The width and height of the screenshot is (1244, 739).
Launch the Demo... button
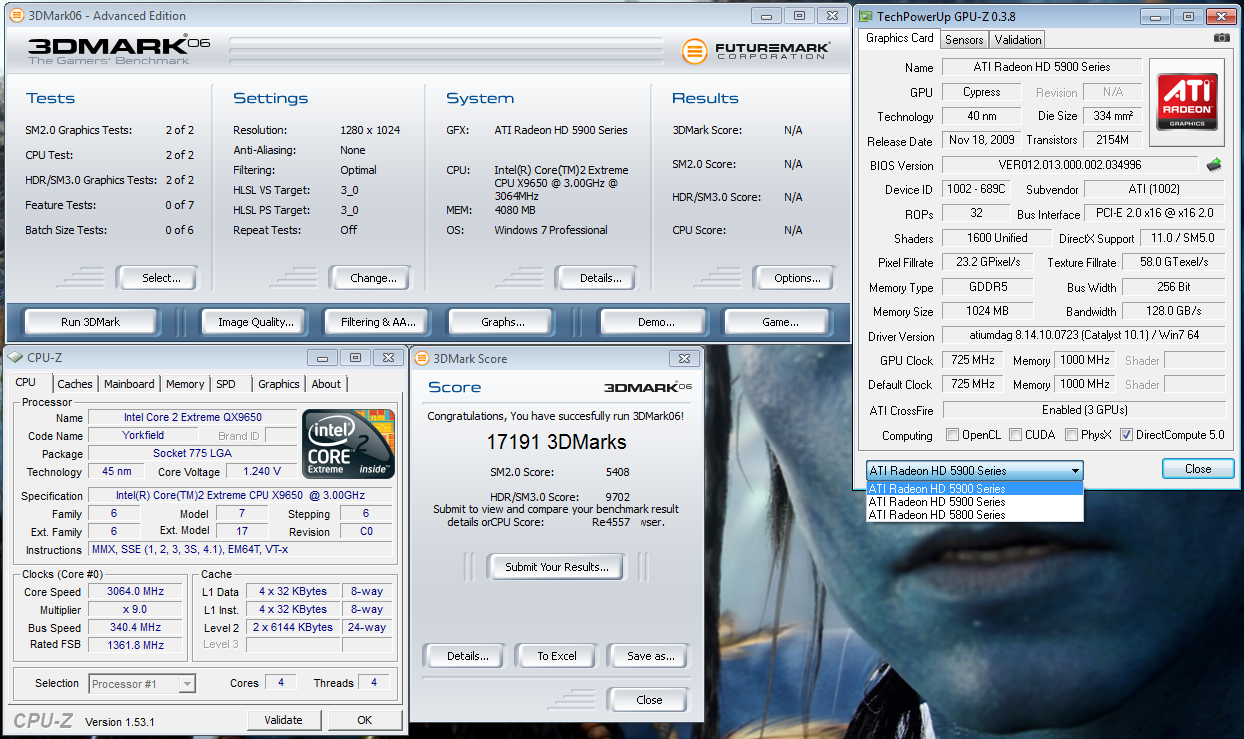click(655, 322)
